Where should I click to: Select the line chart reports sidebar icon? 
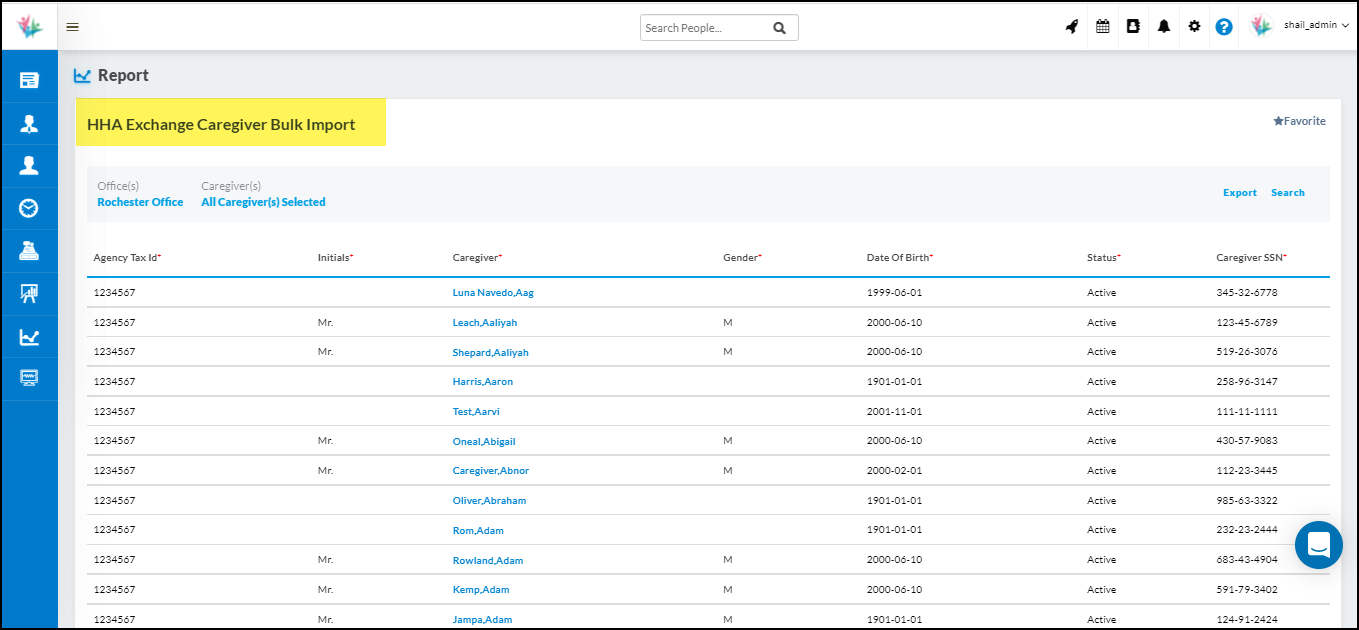tap(29, 337)
